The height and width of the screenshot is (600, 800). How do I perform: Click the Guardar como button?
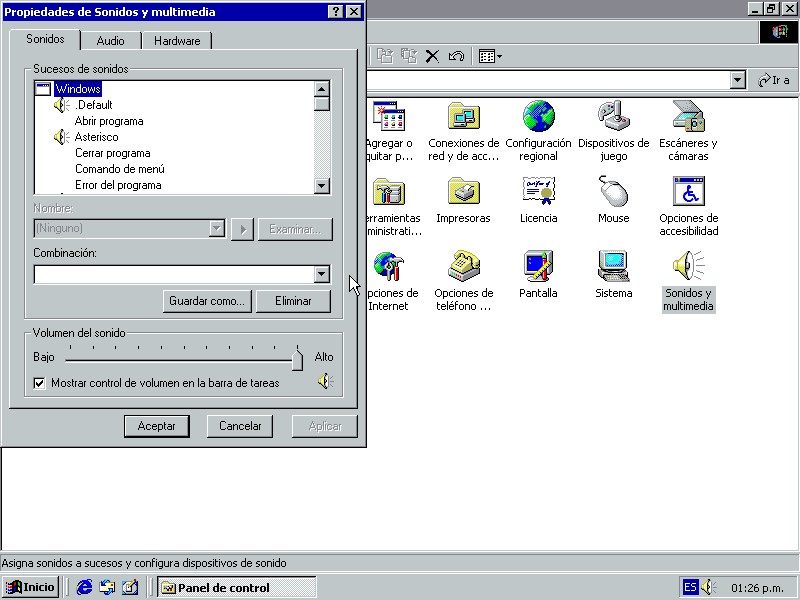[207, 301]
